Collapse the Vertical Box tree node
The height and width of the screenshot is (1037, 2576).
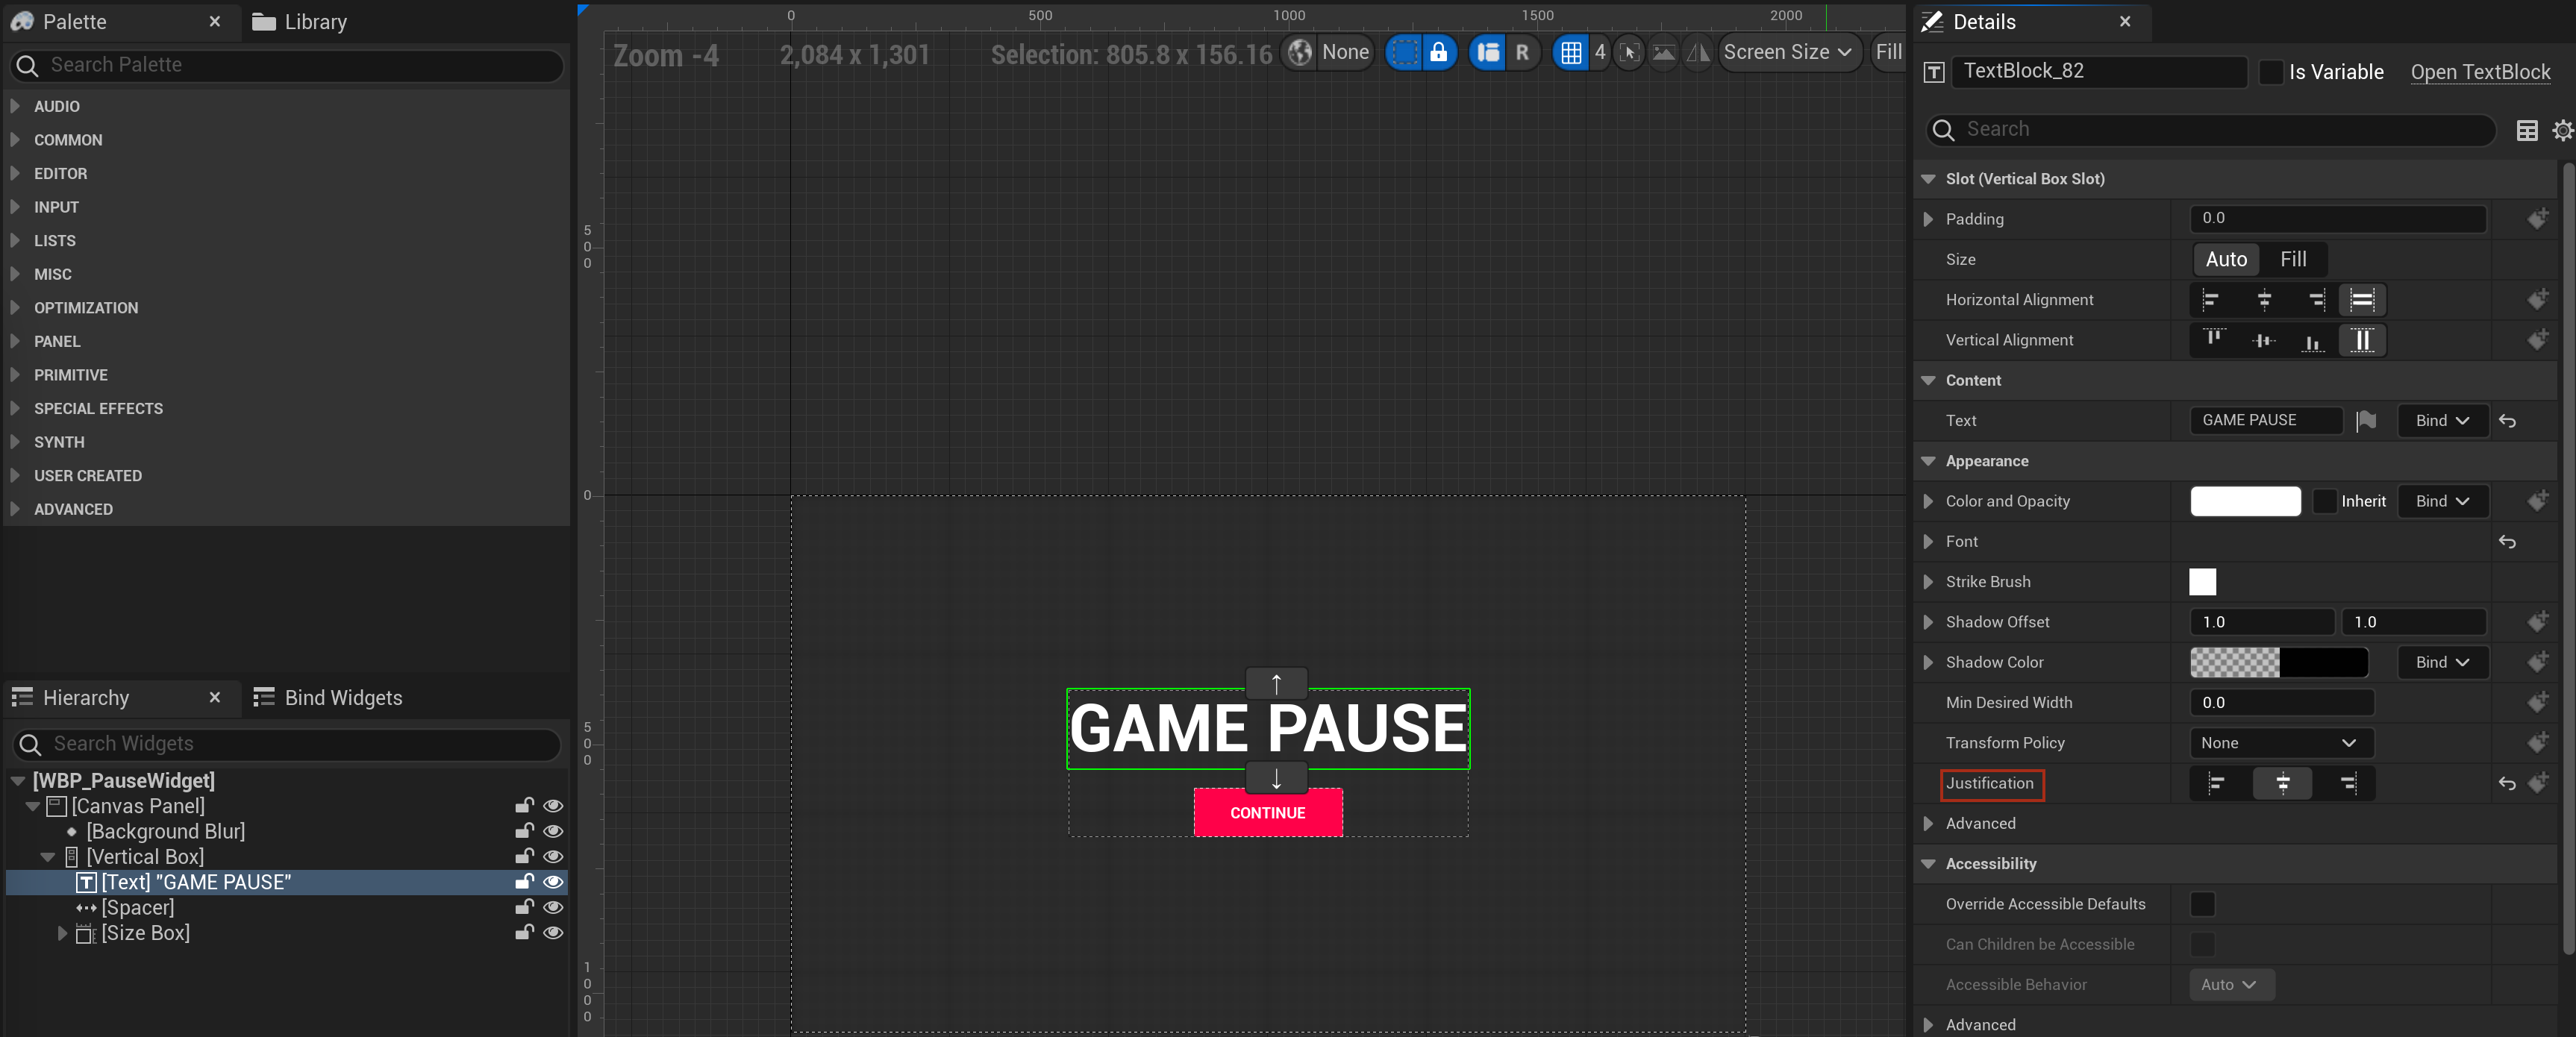tap(48, 857)
